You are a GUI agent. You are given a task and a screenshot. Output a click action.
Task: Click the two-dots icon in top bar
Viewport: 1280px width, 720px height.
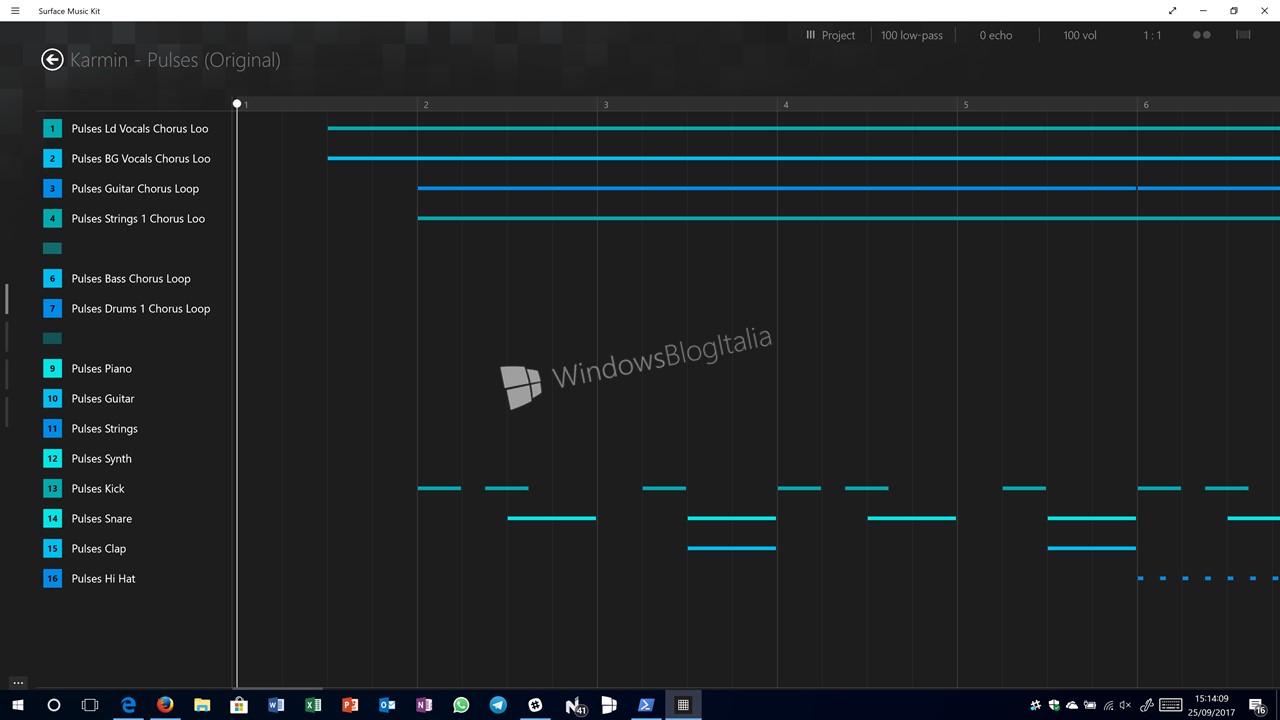[1202, 35]
